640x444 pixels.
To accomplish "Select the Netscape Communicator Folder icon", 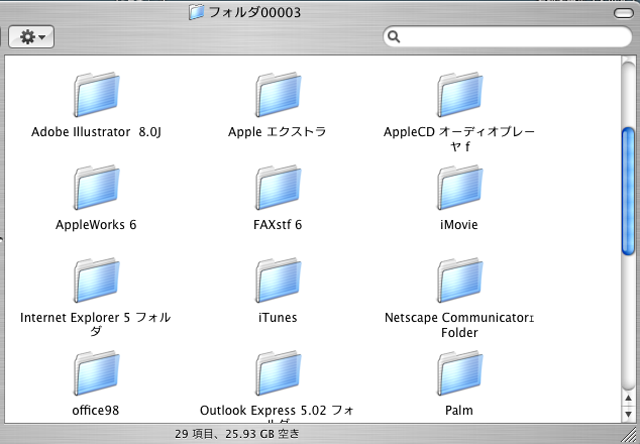I will click(460, 280).
